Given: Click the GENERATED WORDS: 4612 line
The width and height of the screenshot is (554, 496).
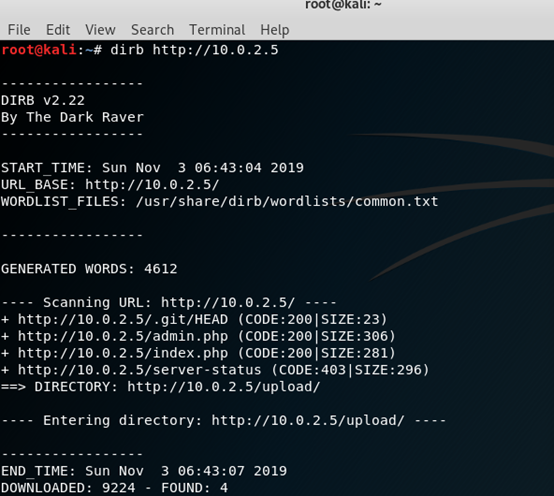Looking at the screenshot, I should (x=89, y=269).
